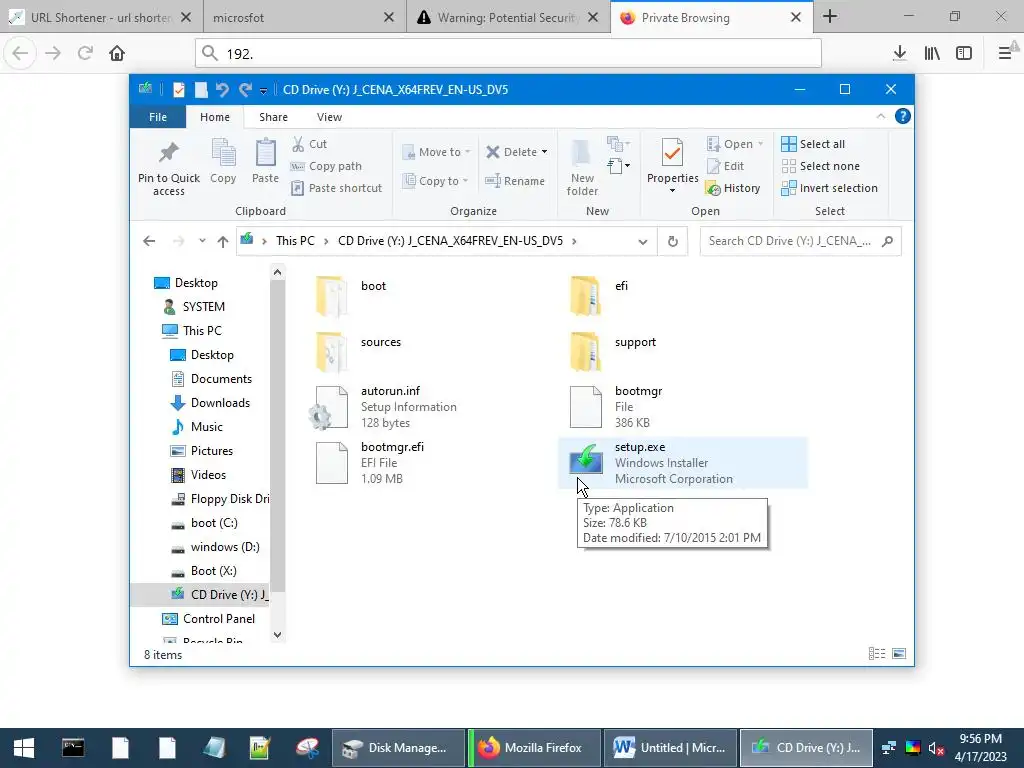
Task: Click the Properties checkmark icon
Action: (673, 153)
